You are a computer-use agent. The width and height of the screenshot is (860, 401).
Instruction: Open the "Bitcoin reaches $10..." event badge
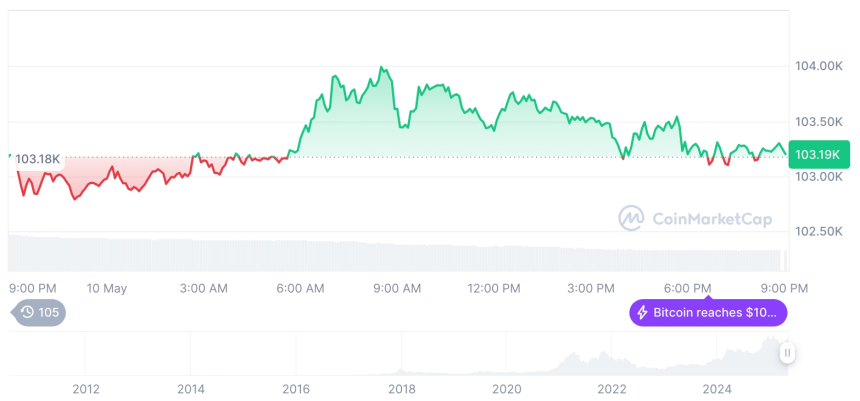708,313
